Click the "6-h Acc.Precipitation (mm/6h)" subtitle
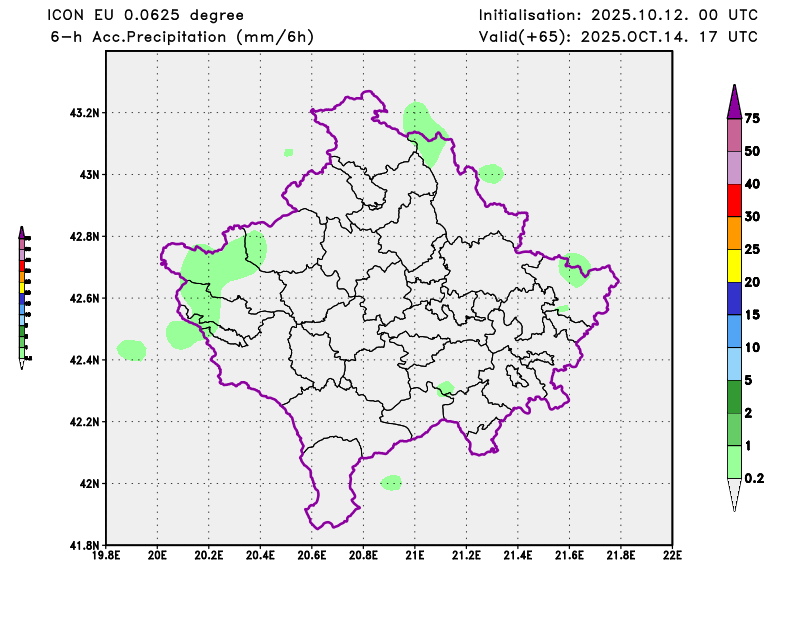800x618 pixels. coord(182,37)
